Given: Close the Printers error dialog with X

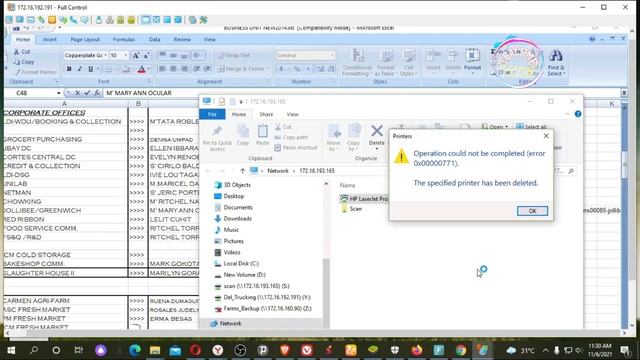Looking at the screenshot, I should (x=546, y=136).
